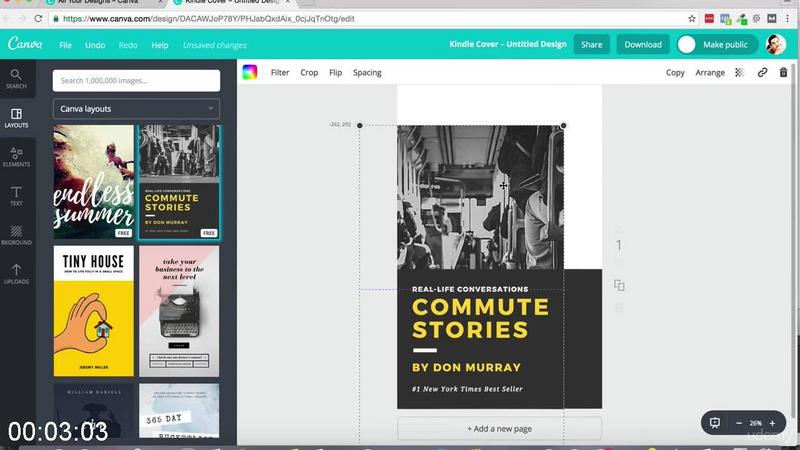Click the REAL-LIFE CONVERSATIONS text
The width and height of the screenshot is (800, 450).
[470, 289]
